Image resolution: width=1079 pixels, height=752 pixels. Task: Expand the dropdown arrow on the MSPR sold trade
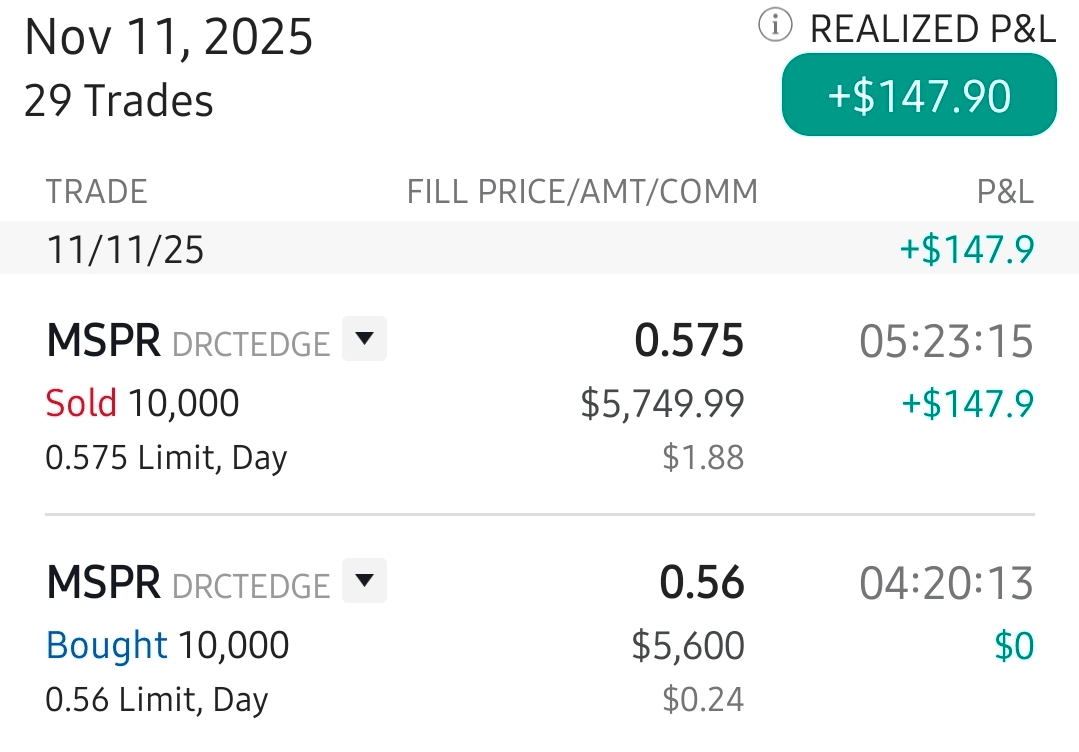[x=364, y=339]
